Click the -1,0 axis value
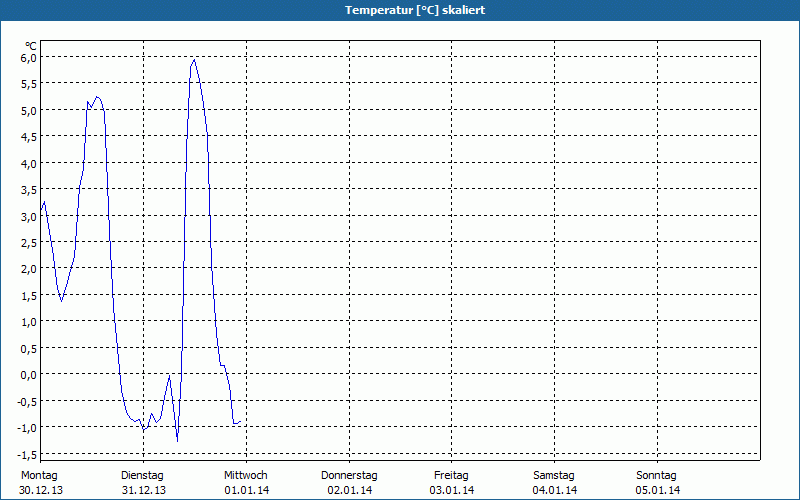Viewport: 800px width, 500px height. click(x=27, y=428)
